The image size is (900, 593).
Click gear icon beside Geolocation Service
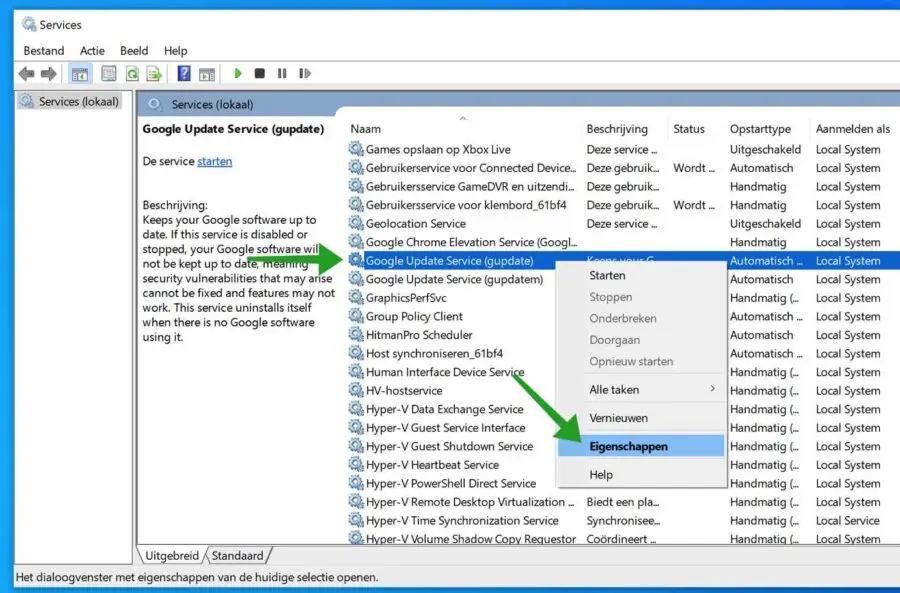(x=356, y=223)
